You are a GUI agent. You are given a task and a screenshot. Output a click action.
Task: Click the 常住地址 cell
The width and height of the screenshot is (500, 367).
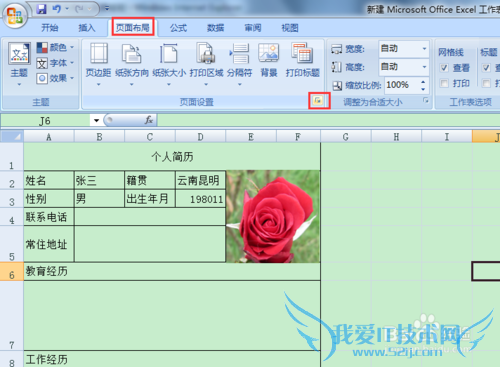(49, 244)
